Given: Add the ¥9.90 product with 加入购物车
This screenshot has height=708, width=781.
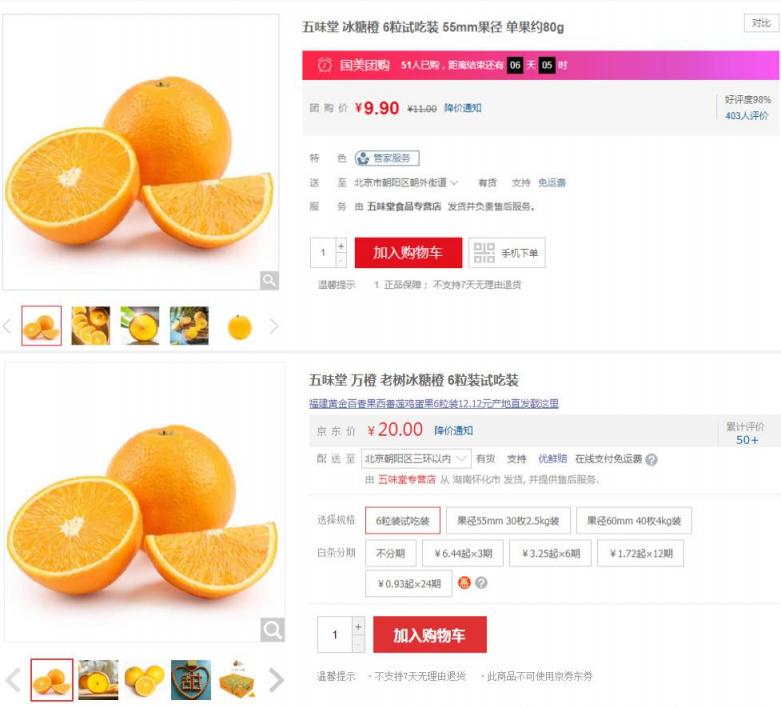Looking at the screenshot, I should click(408, 253).
